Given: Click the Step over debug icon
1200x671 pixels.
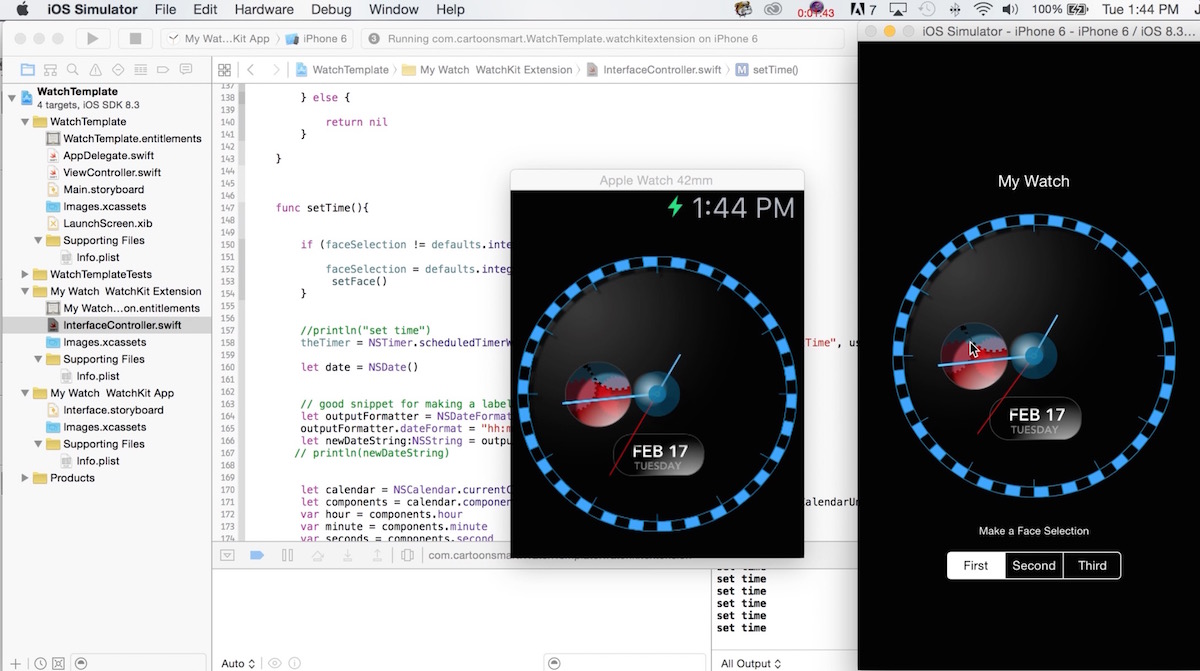Looking at the screenshot, I should [x=318, y=555].
